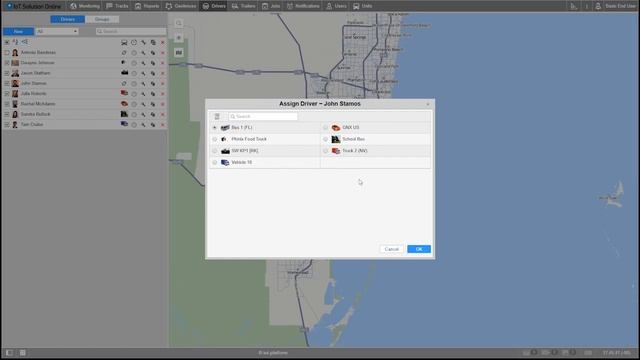
Task: Open properties wrench for John Stamos
Action: (x=143, y=84)
